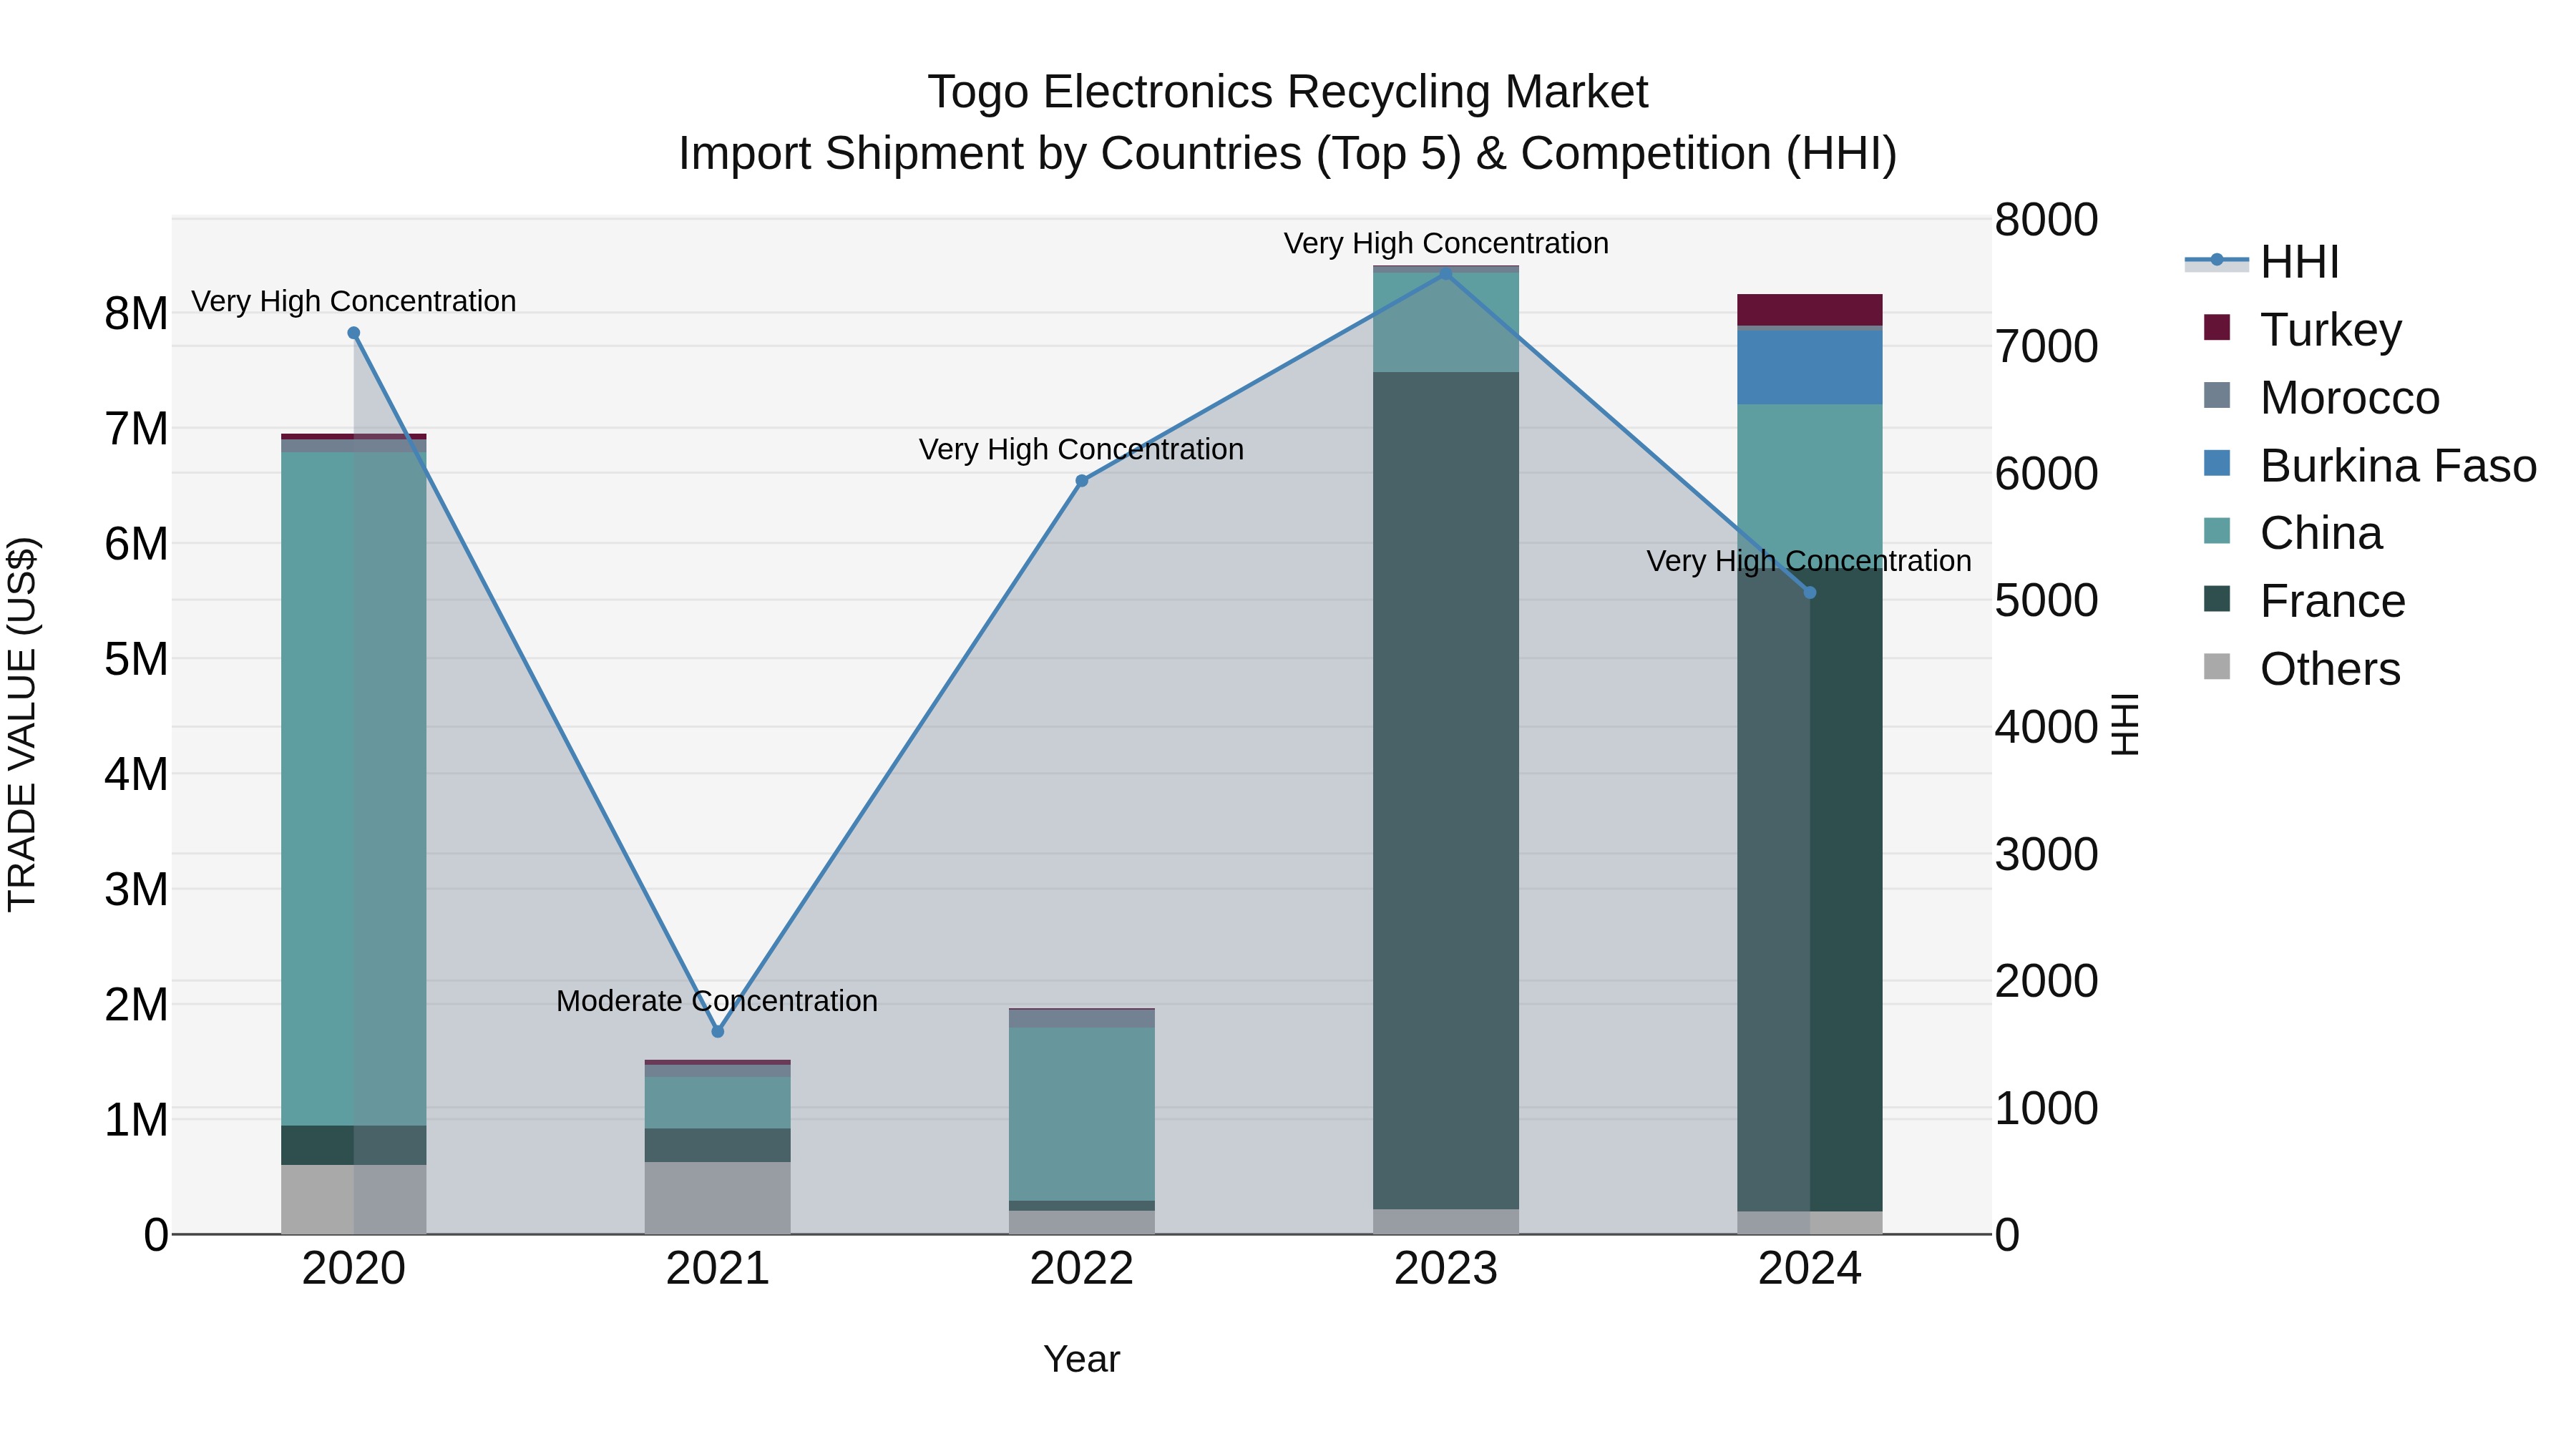Click the Others segment of the 2021 bar
Viewport: 2576px width, 1449px height.
717,1198
